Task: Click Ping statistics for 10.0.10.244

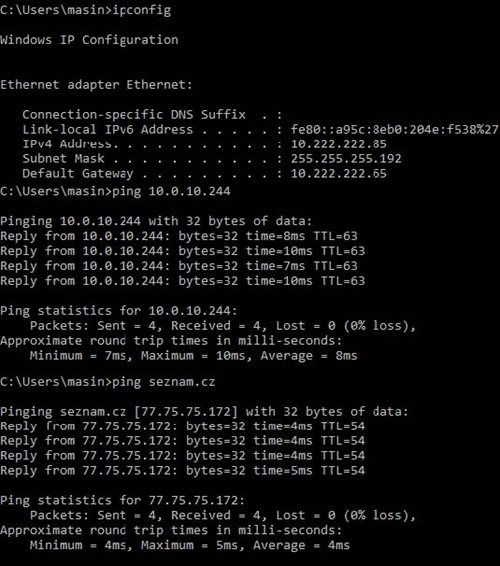Action: click(119, 310)
